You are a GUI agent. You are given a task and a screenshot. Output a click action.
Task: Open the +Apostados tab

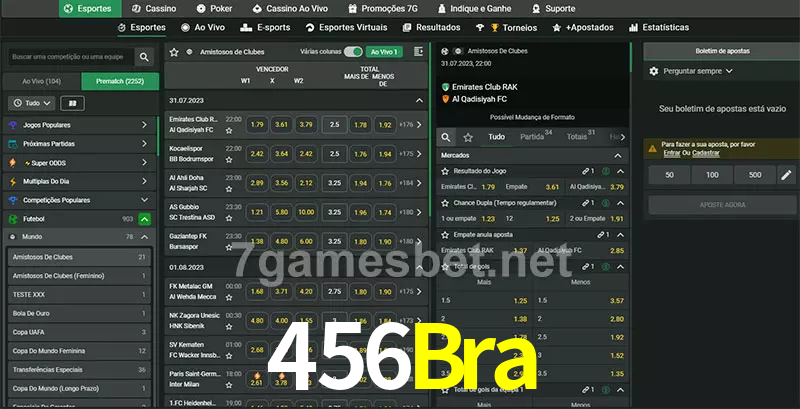pos(583,28)
